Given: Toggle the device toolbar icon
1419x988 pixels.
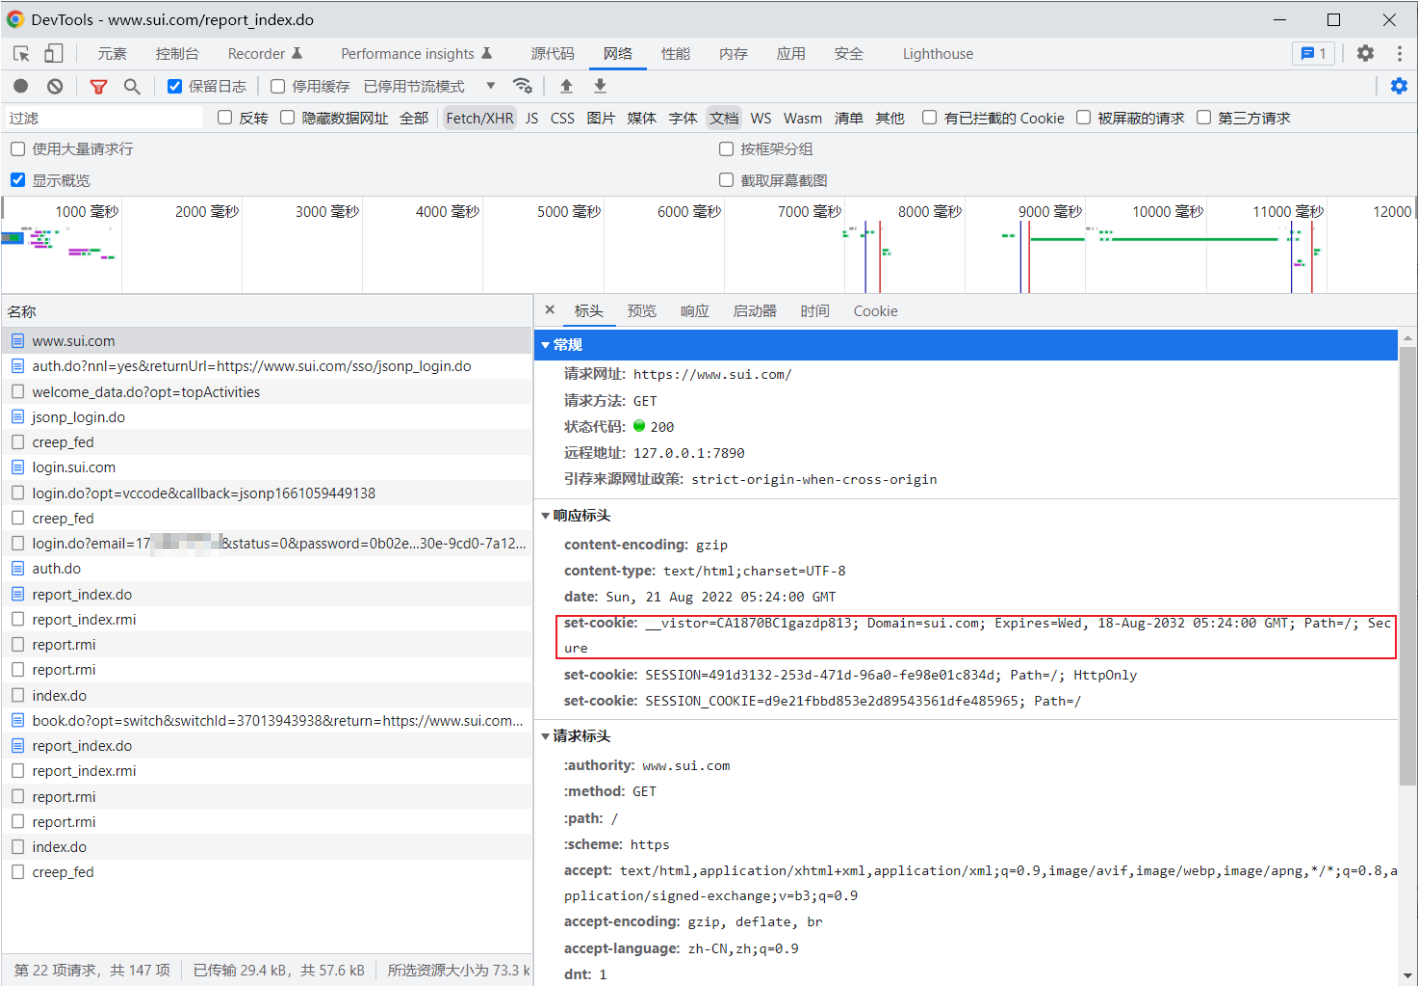Looking at the screenshot, I should pyautogui.click(x=54, y=54).
